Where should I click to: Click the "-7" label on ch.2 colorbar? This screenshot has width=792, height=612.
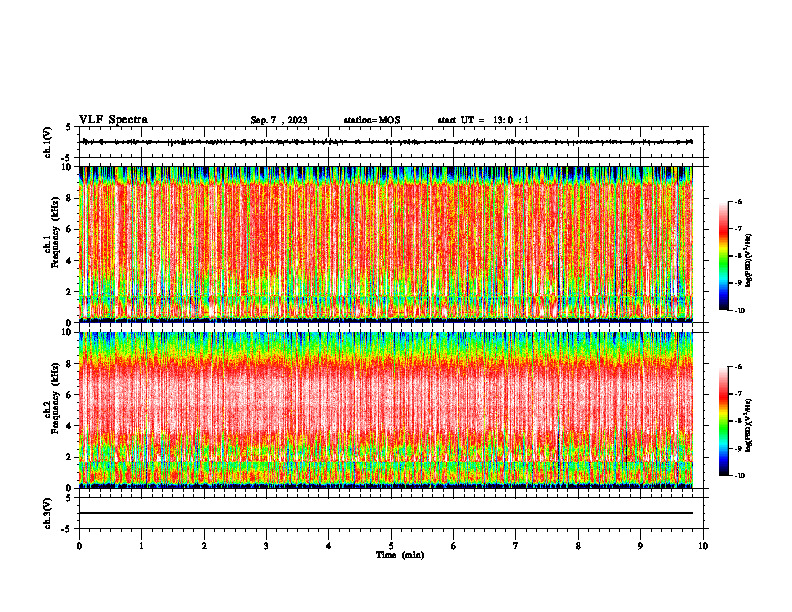click(x=738, y=393)
